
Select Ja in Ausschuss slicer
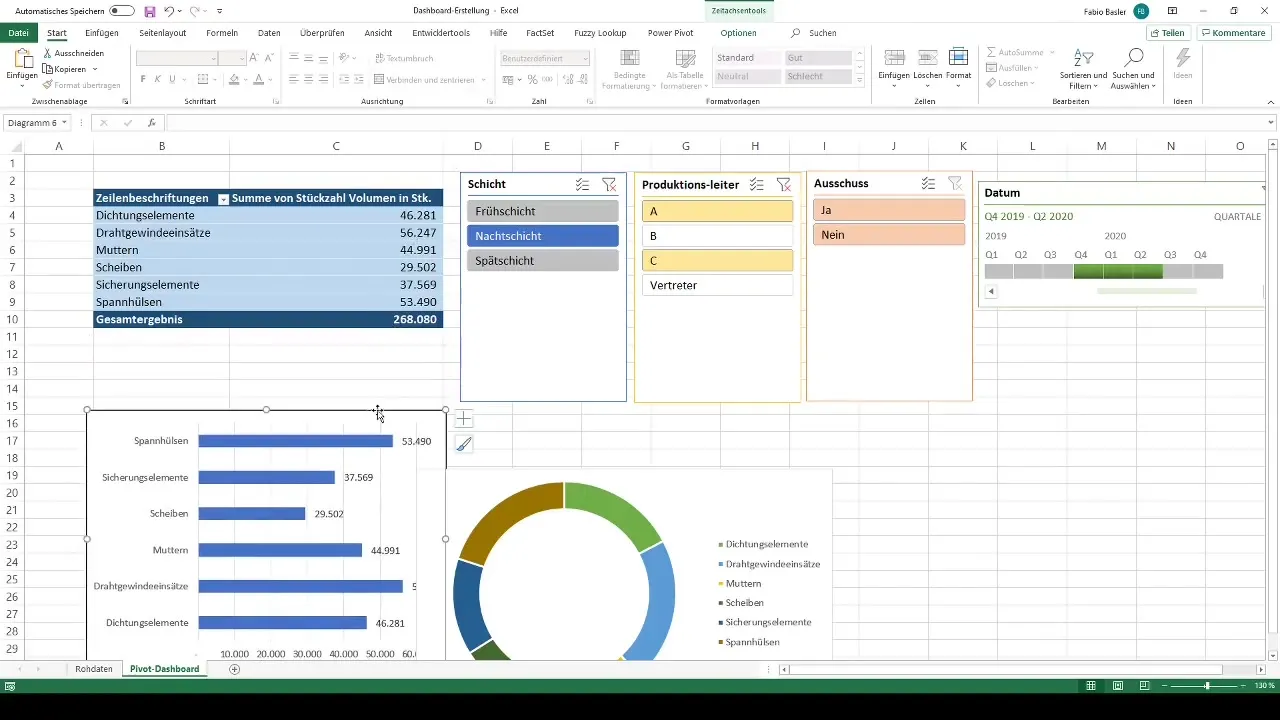(890, 210)
